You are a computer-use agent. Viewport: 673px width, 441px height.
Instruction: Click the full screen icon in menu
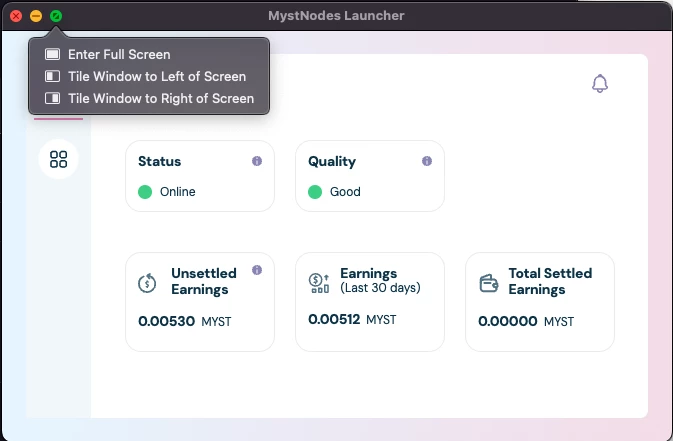[x=52, y=54]
